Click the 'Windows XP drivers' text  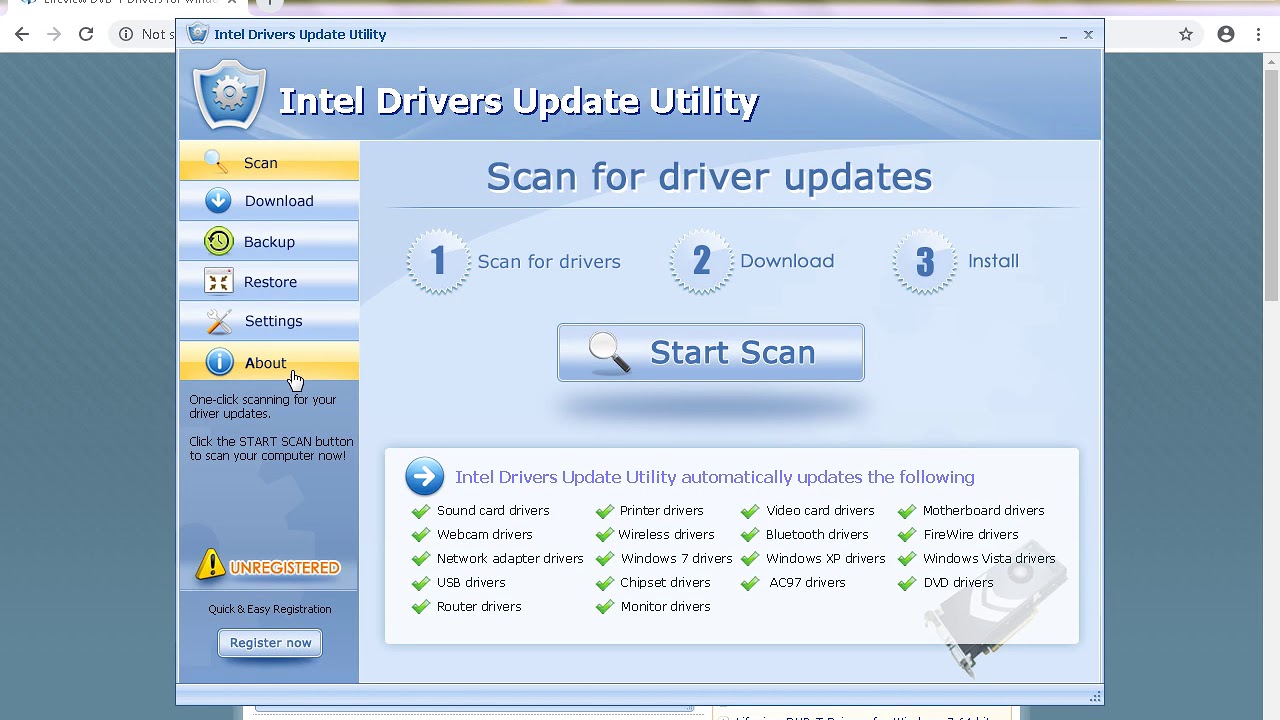(825, 559)
